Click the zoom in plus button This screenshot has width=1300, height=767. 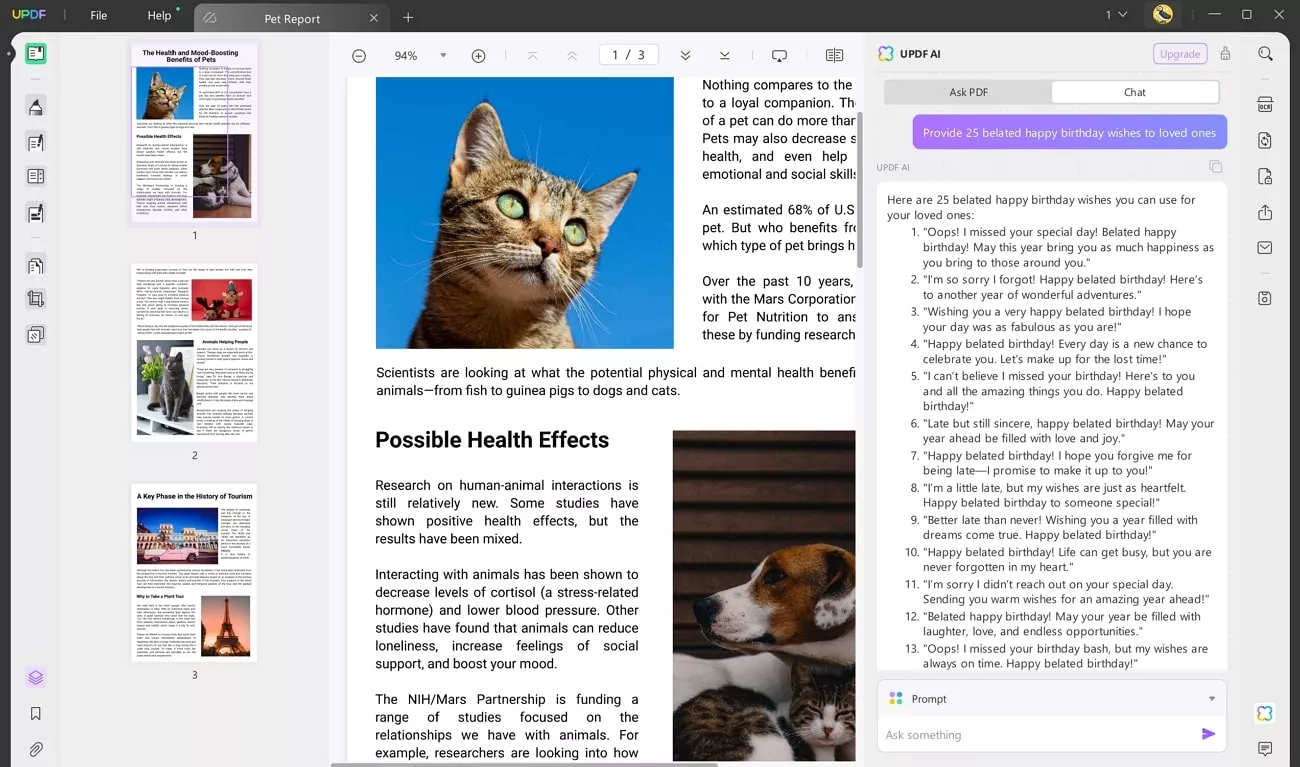(478, 56)
